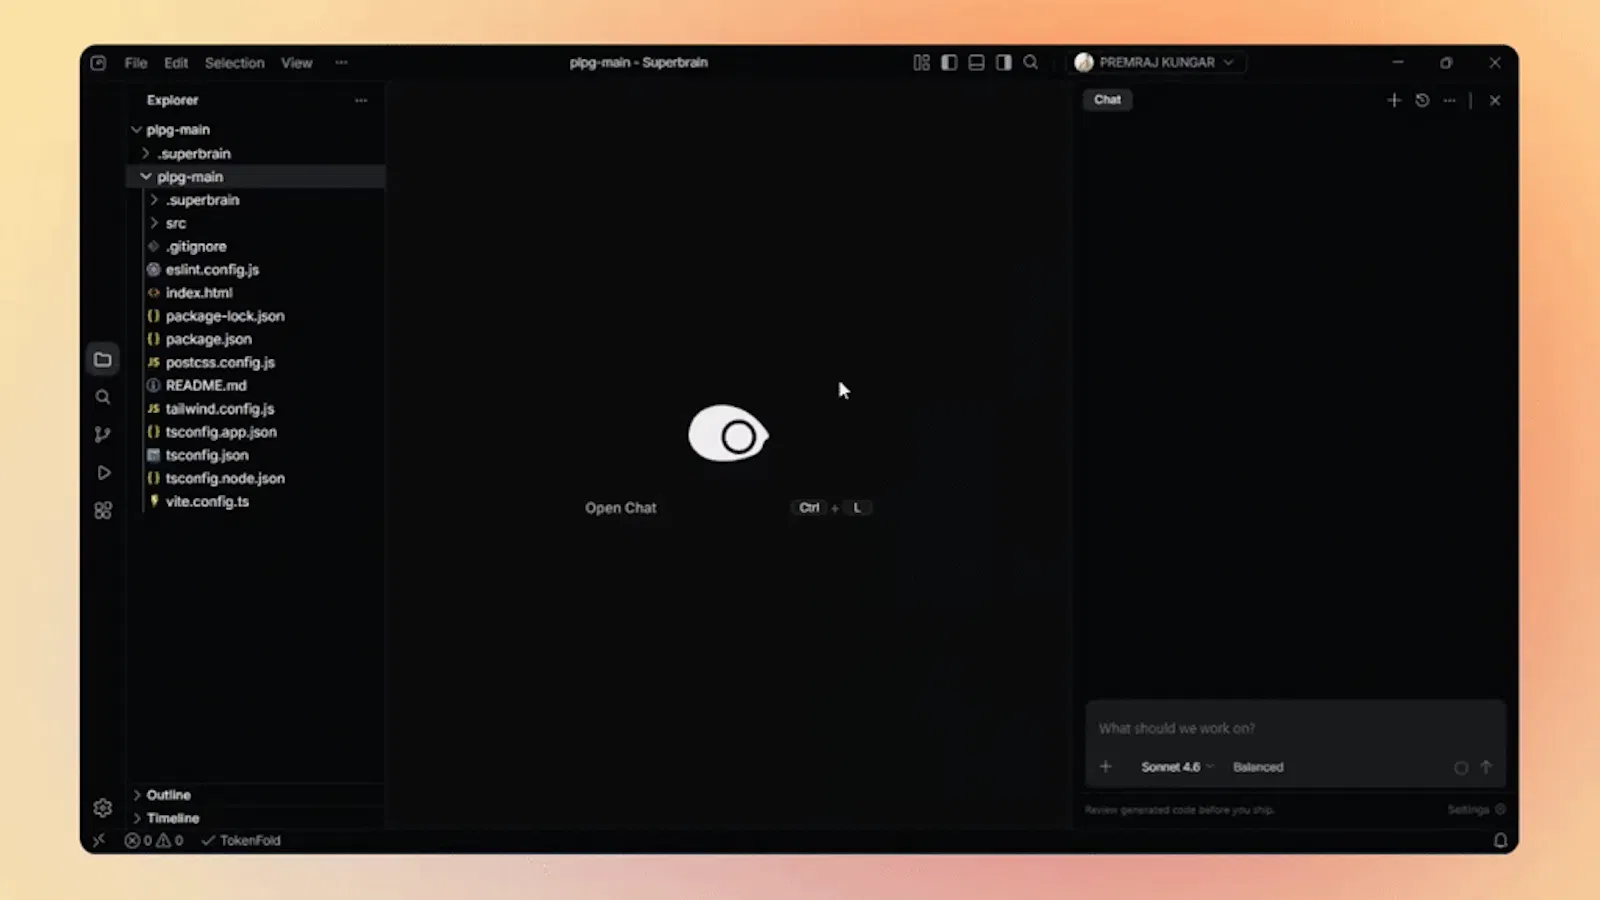The height and width of the screenshot is (900, 1600).
Task: Toggle the primary side bar
Action: click(949, 62)
